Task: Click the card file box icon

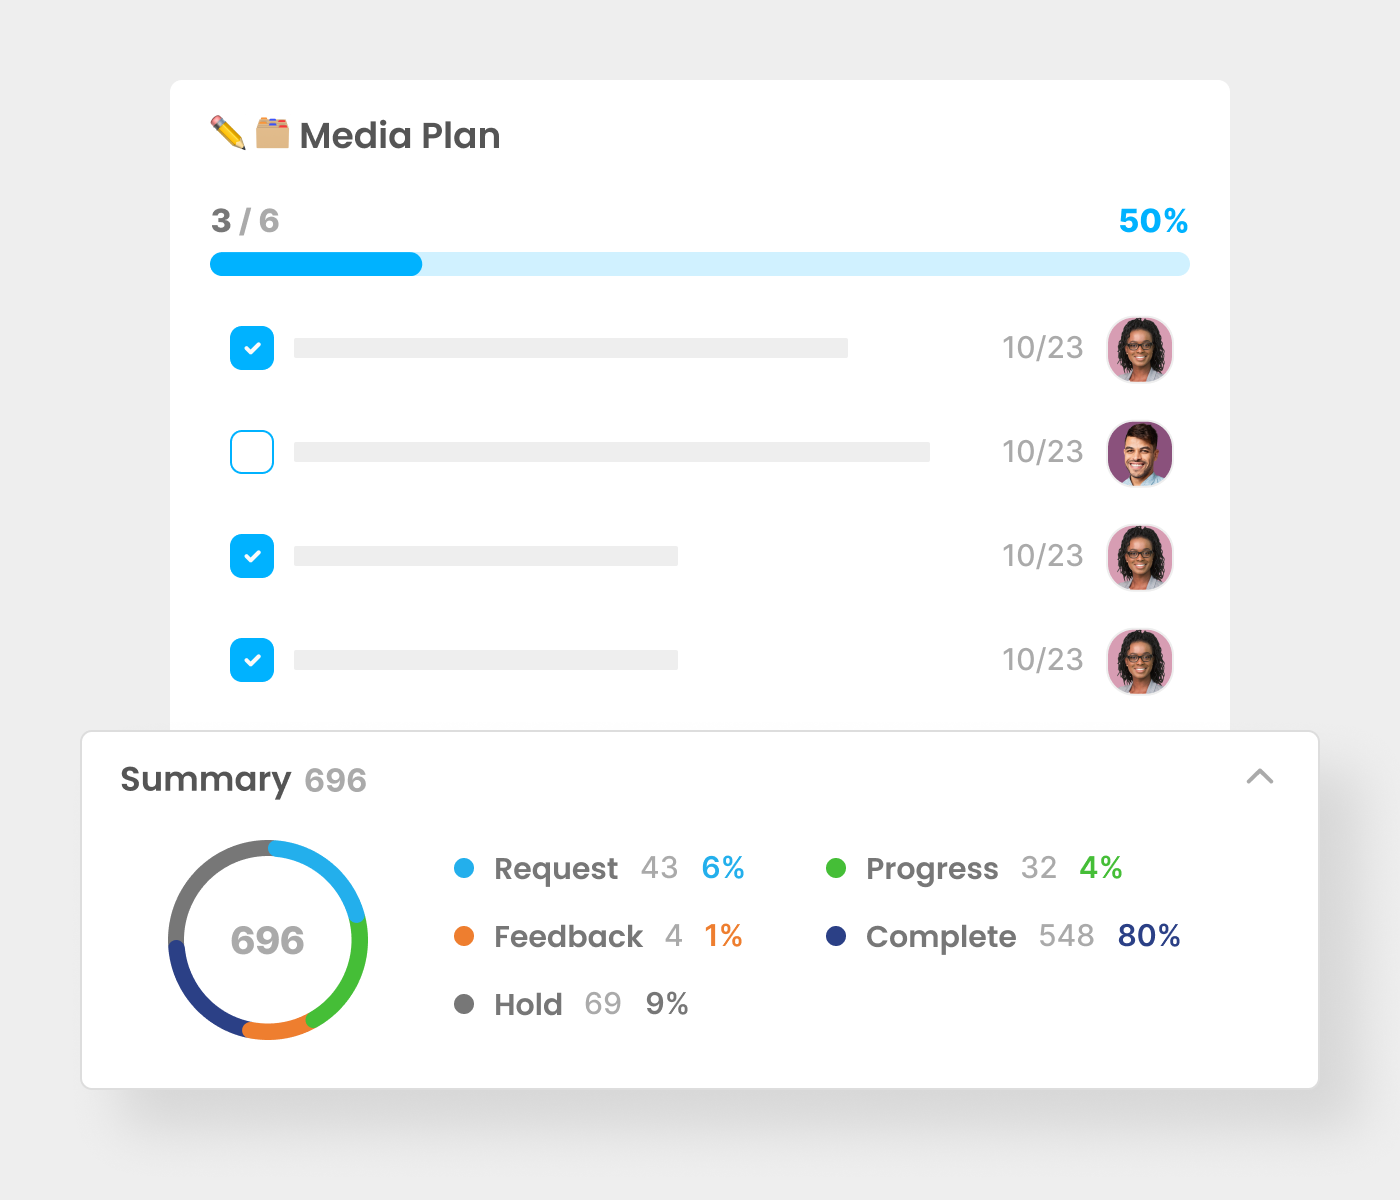Action: [272, 133]
